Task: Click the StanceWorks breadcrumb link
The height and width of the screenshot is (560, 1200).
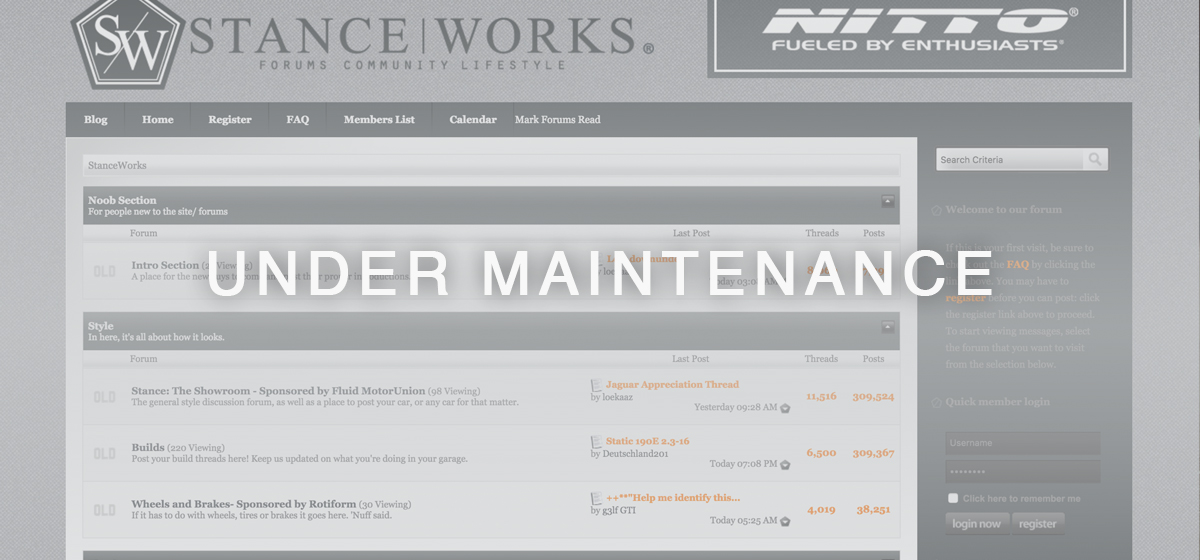Action: tap(117, 165)
